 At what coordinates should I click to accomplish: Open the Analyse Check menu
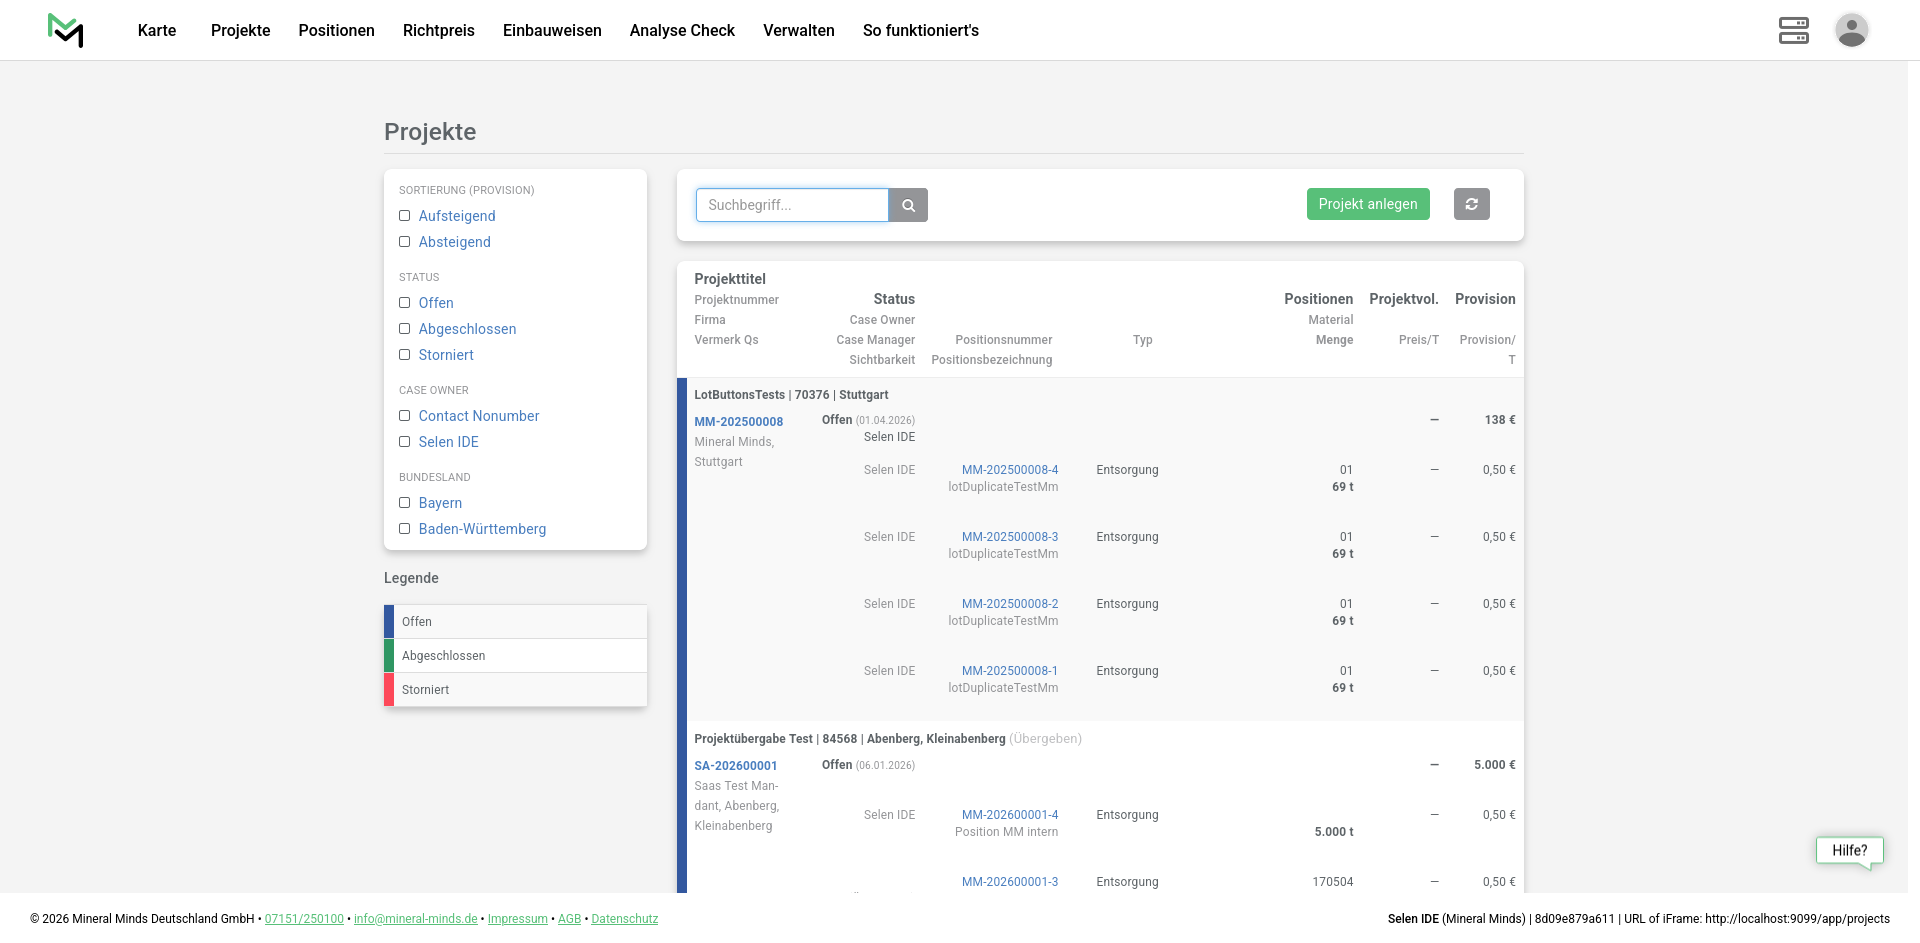(682, 31)
